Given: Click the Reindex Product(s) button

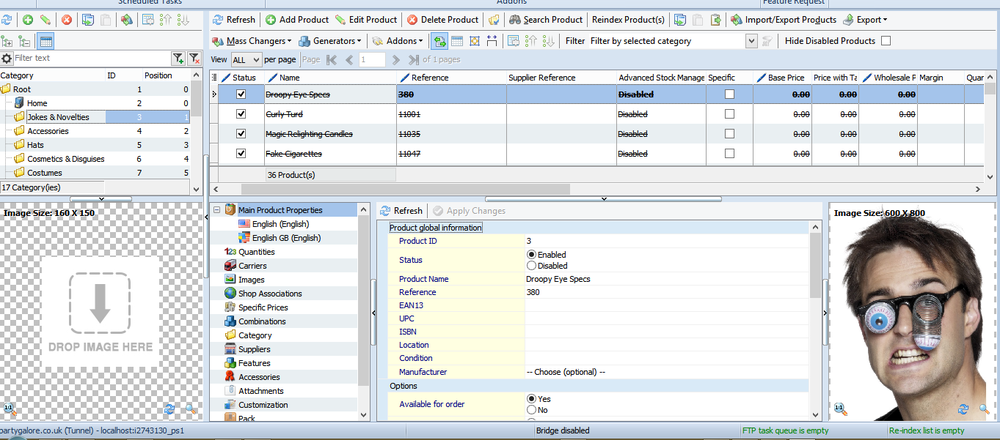Looking at the screenshot, I should 628,19.
